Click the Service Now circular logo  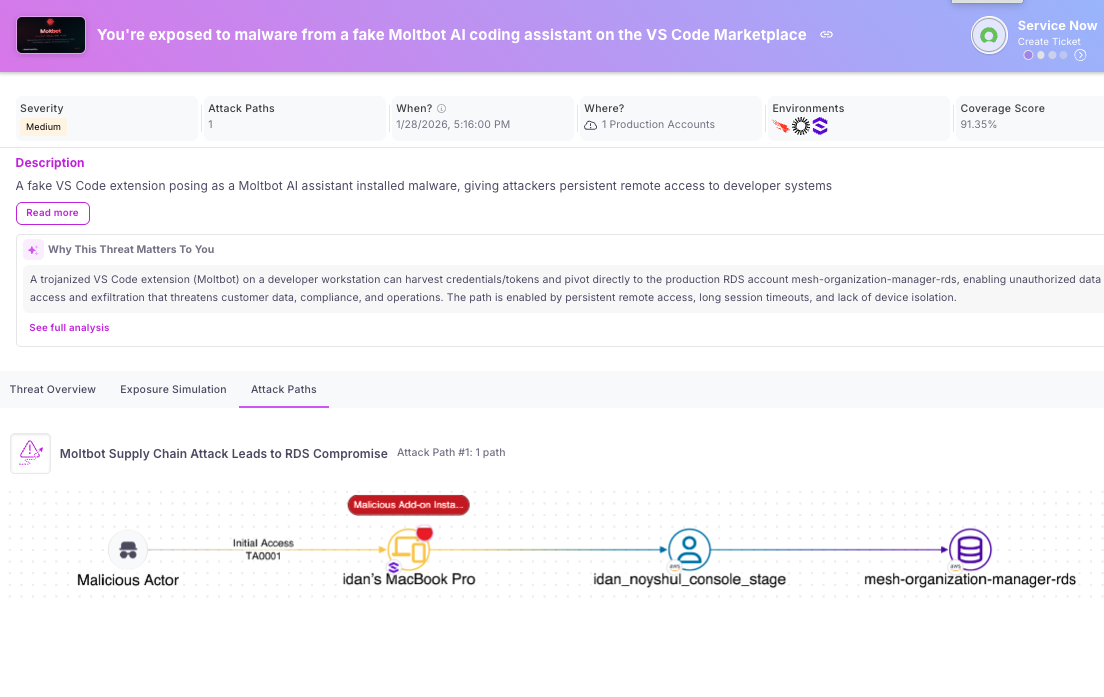pos(989,35)
